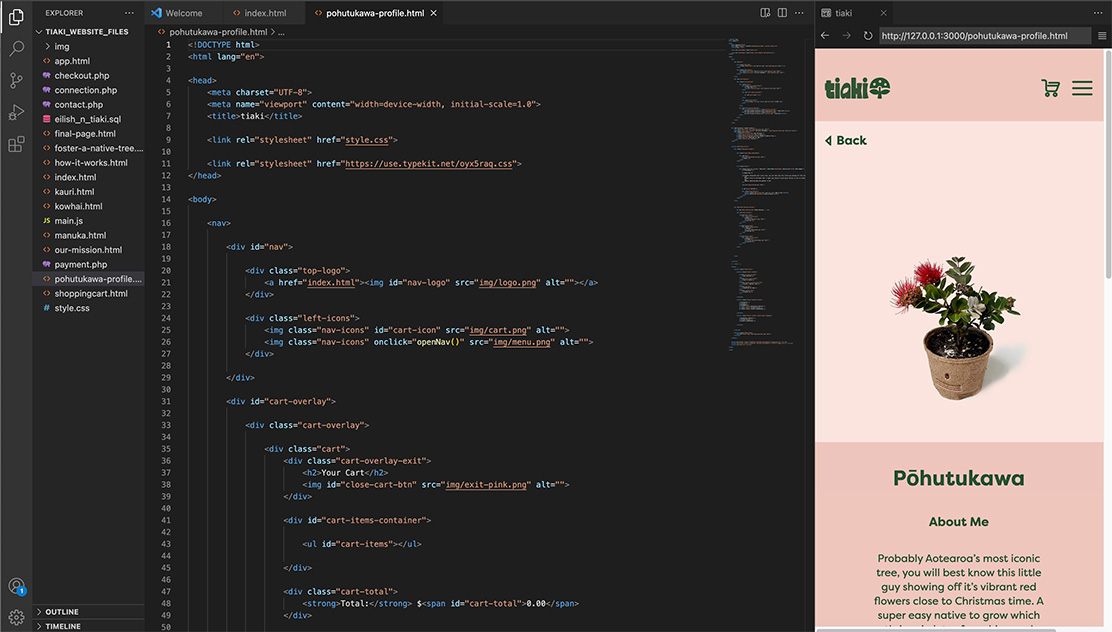The height and width of the screenshot is (632, 1112).
Task: Click the shopping cart icon in preview
Action: pos(1050,88)
